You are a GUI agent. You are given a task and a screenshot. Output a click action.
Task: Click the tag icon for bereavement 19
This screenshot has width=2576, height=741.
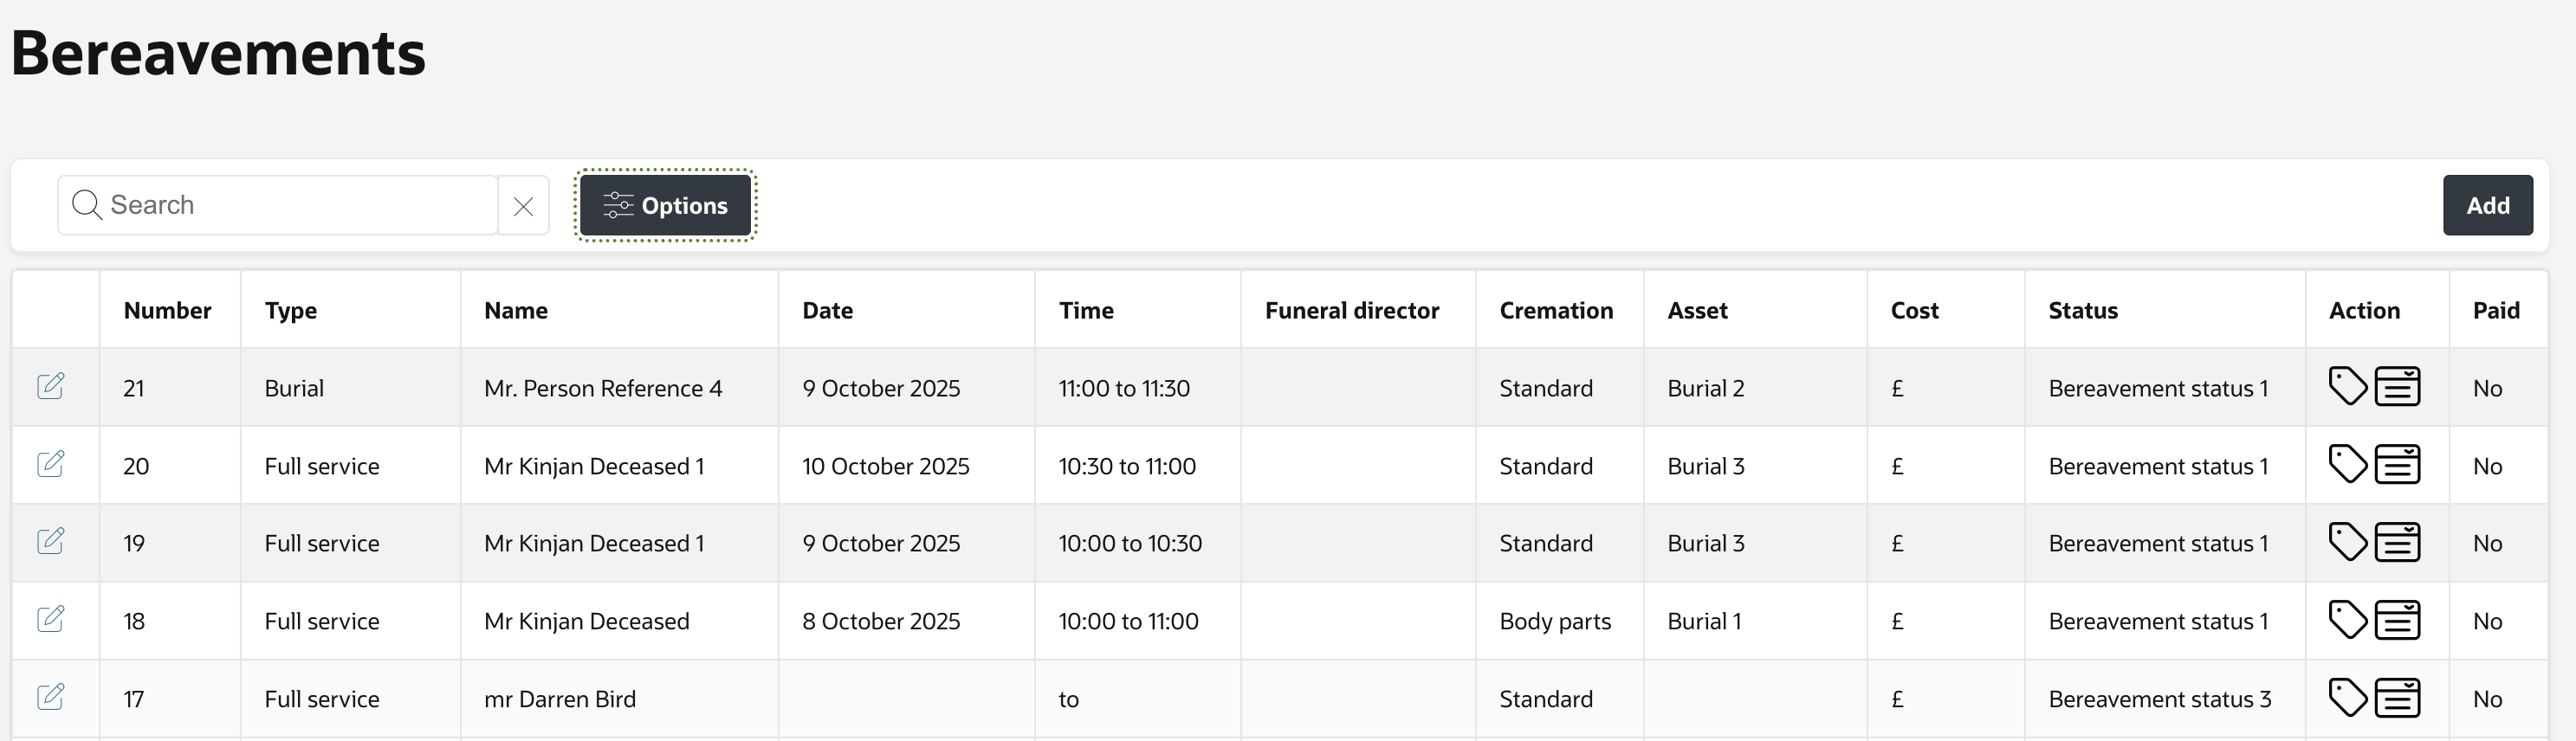click(2347, 541)
